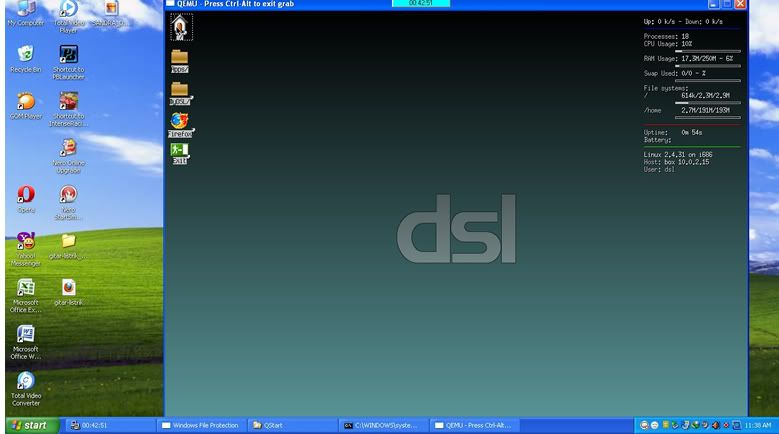Click the root filesystem usage bar
Image resolution: width=779 pixels, height=434 pixels.
[x=707, y=103]
